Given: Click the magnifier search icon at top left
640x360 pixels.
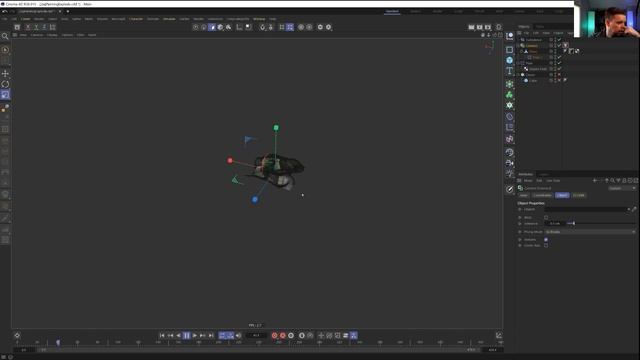Looking at the screenshot, I should [5, 36].
